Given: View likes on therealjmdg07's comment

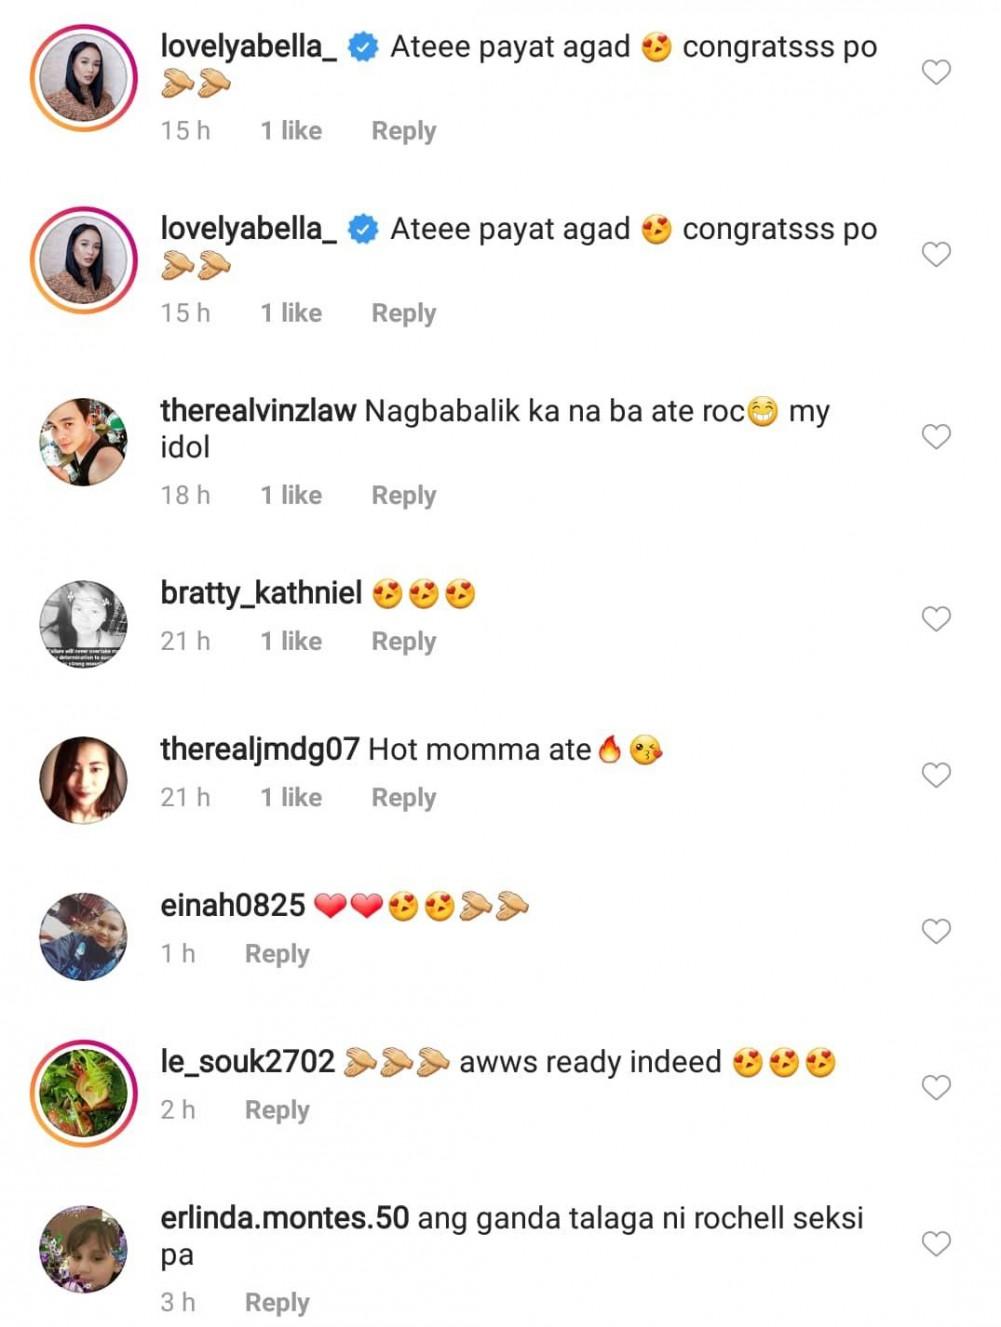Looking at the screenshot, I should [x=291, y=798].
